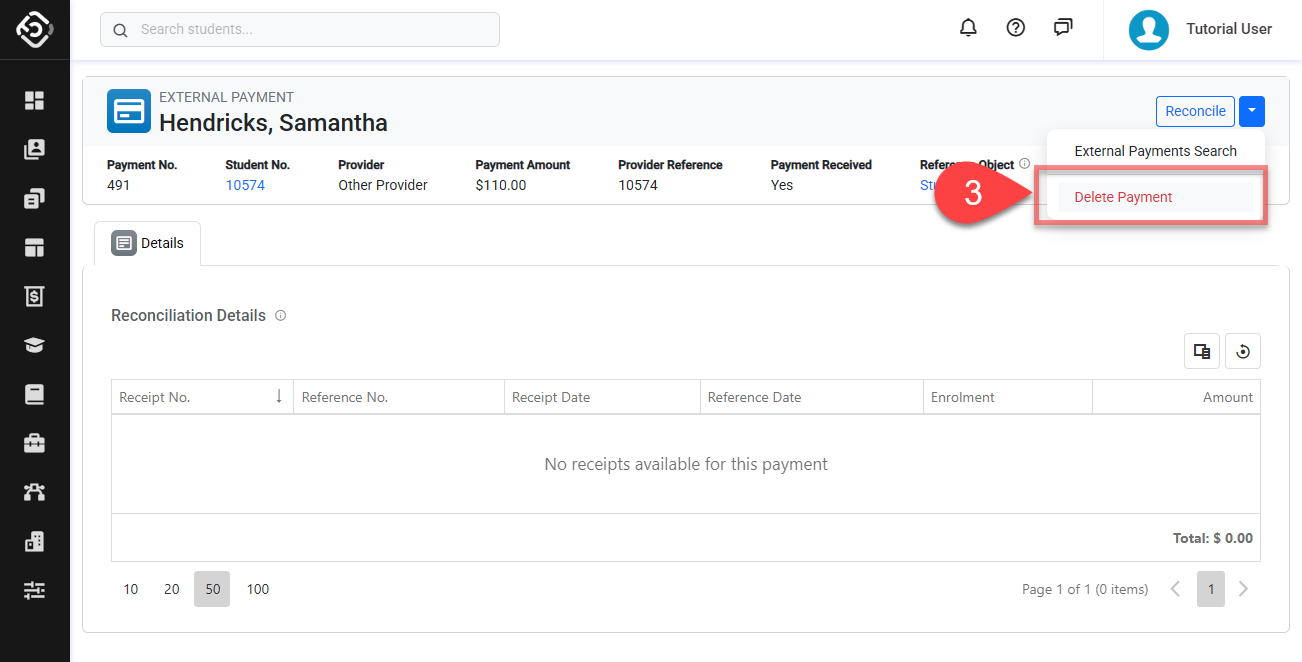Toggle the dropdown arrow beside Reconcile
Image resolution: width=1302 pixels, height=662 pixels.
(1252, 111)
